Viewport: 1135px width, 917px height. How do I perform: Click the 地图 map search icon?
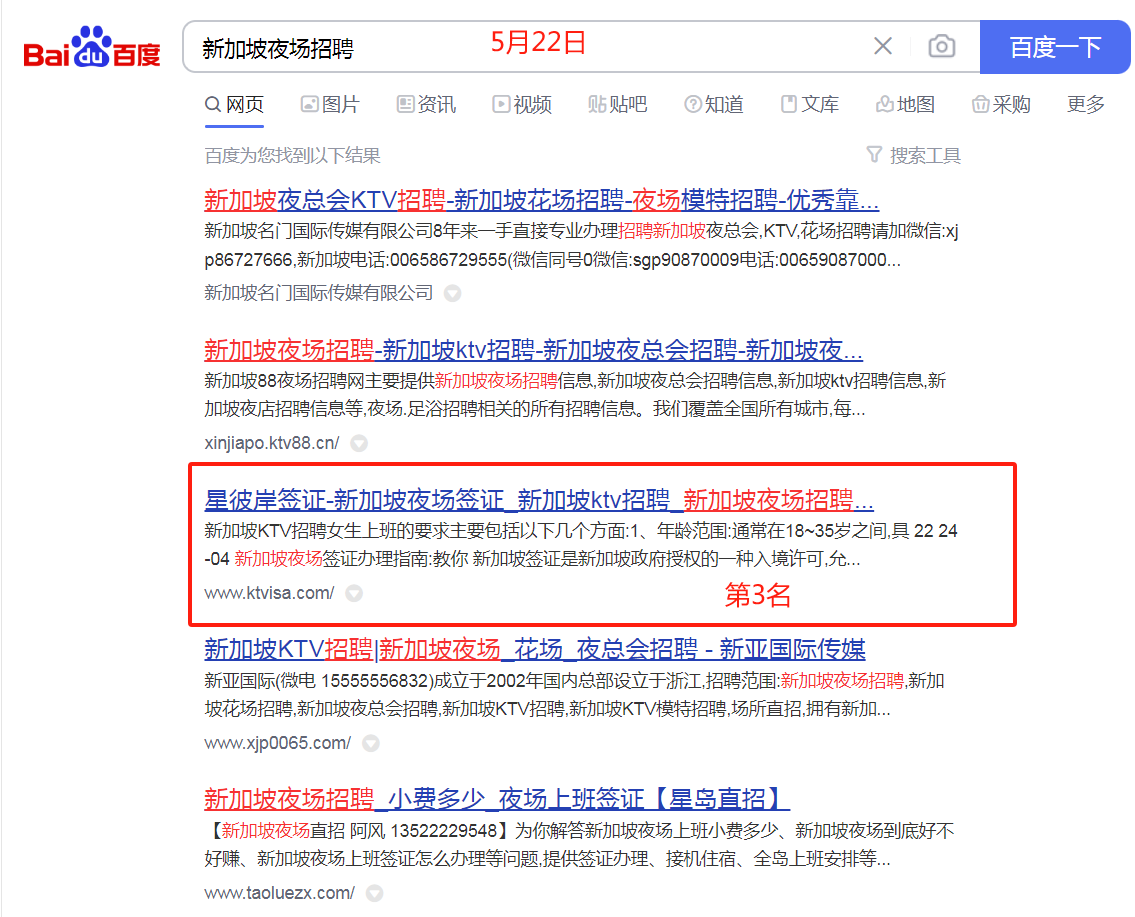pyautogui.click(x=884, y=104)
